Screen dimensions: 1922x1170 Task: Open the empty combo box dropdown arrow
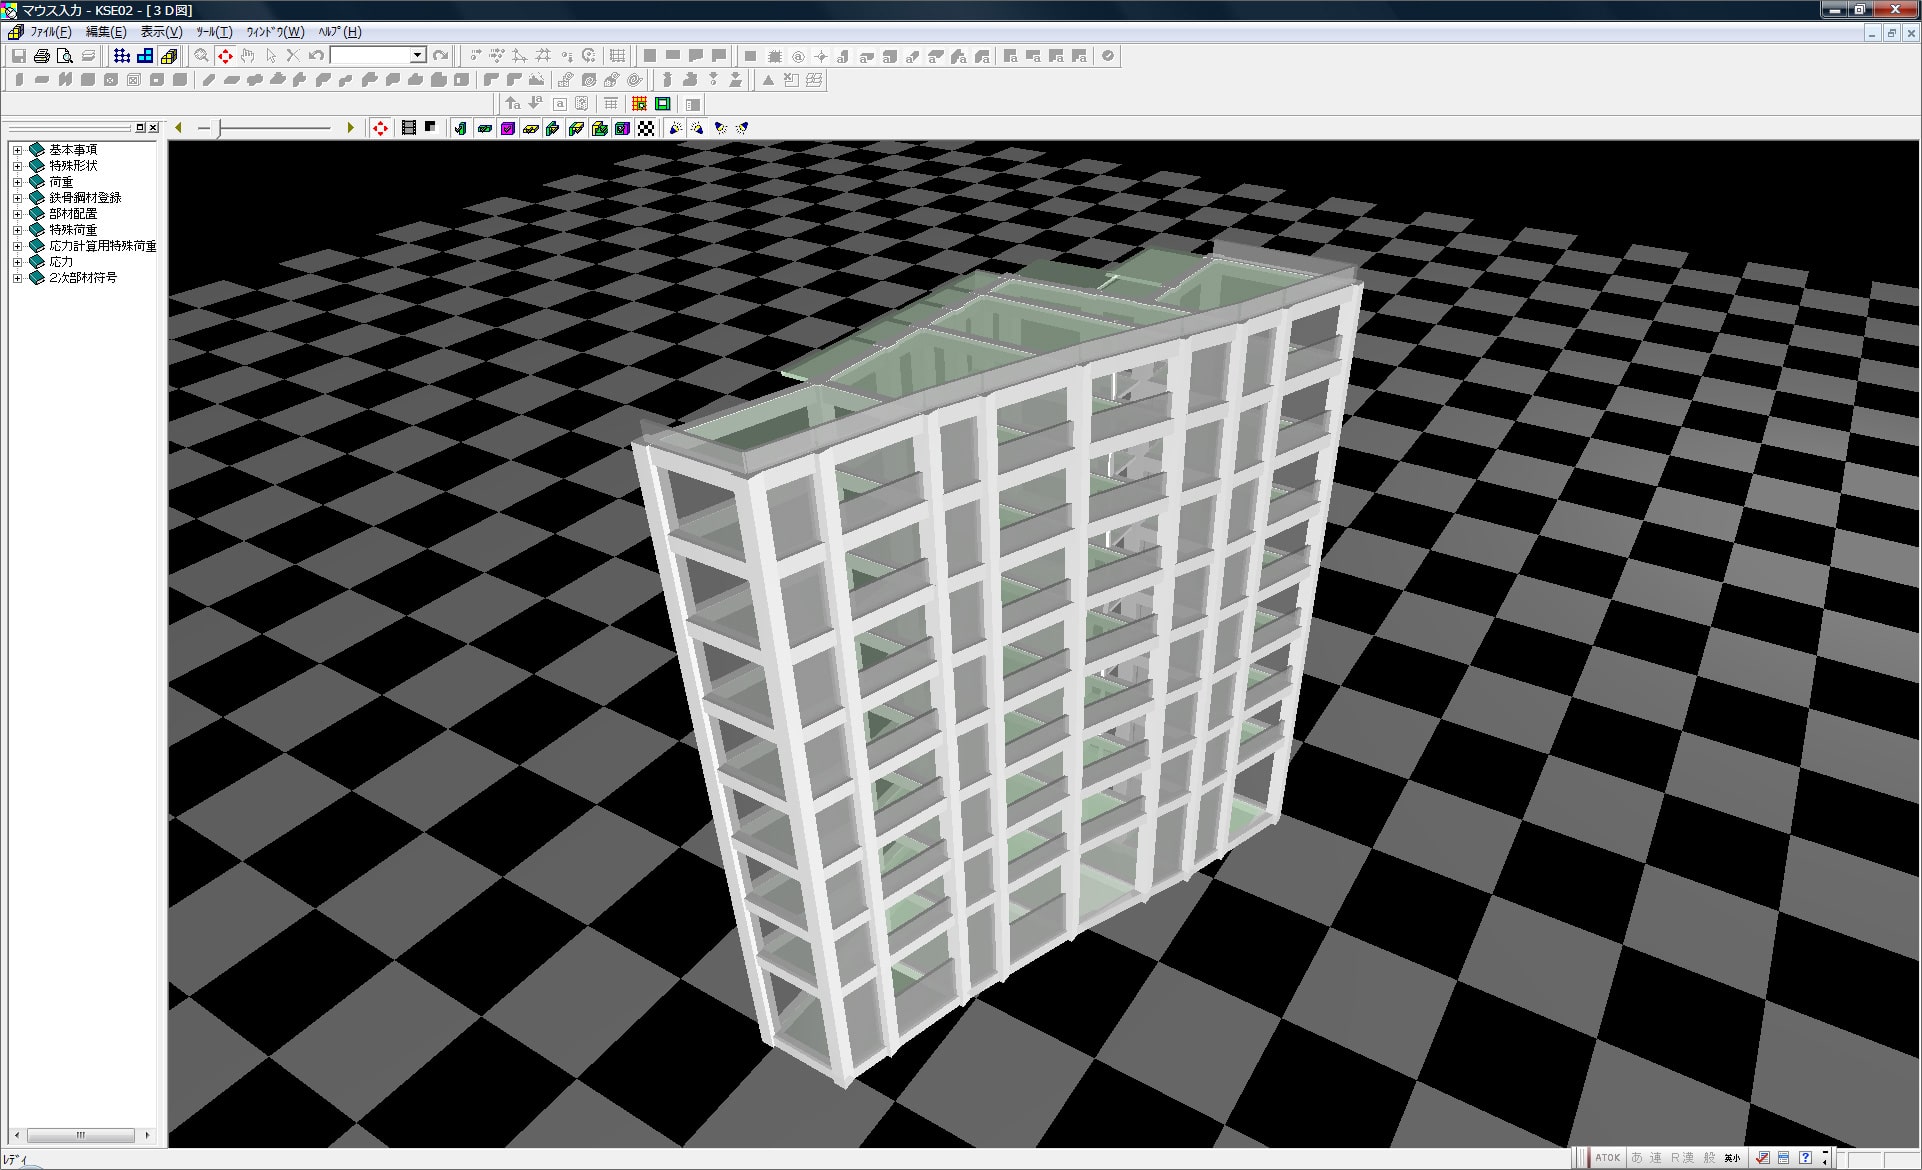click(418, 56)
